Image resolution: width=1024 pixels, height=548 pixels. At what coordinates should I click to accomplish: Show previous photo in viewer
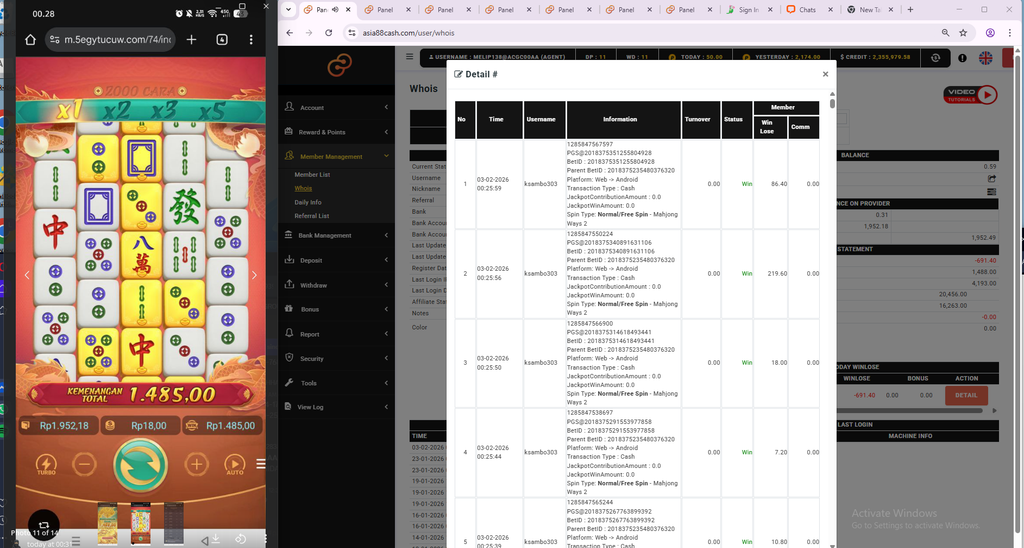click(x=27, y=275)
